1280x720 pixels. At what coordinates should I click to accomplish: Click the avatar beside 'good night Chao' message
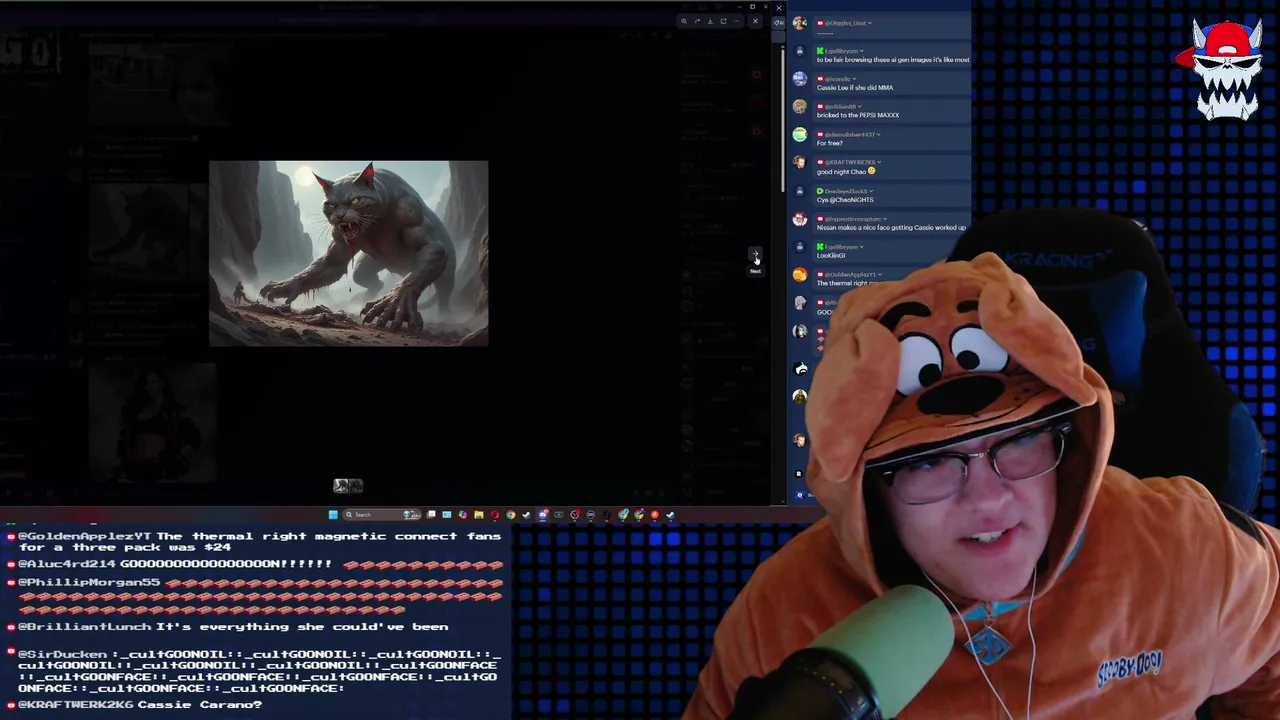coord(800,162)
